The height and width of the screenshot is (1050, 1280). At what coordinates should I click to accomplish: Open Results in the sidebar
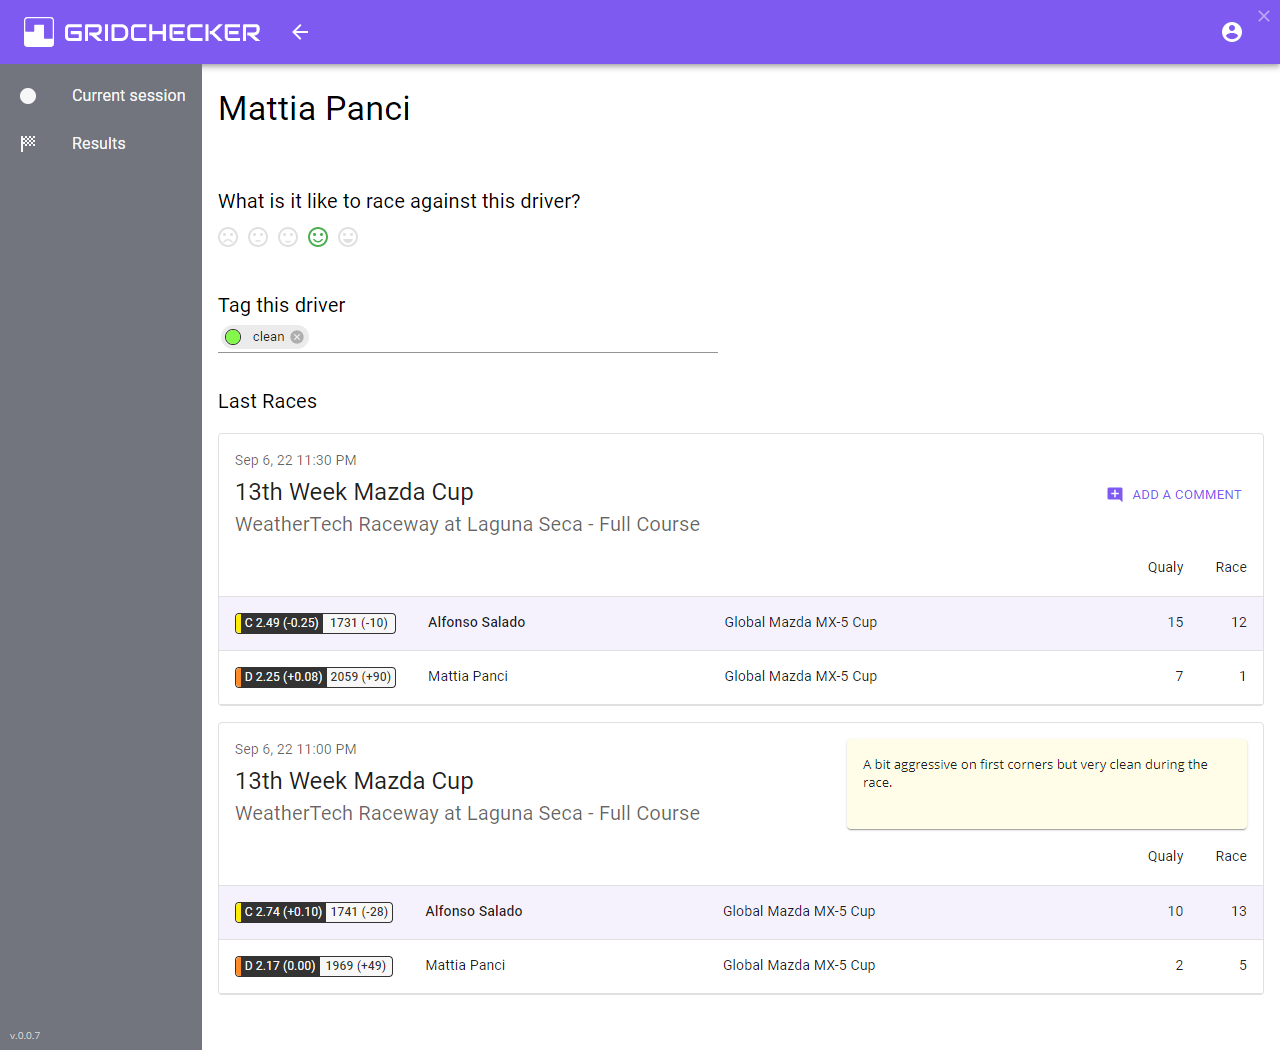pos(98,144)
